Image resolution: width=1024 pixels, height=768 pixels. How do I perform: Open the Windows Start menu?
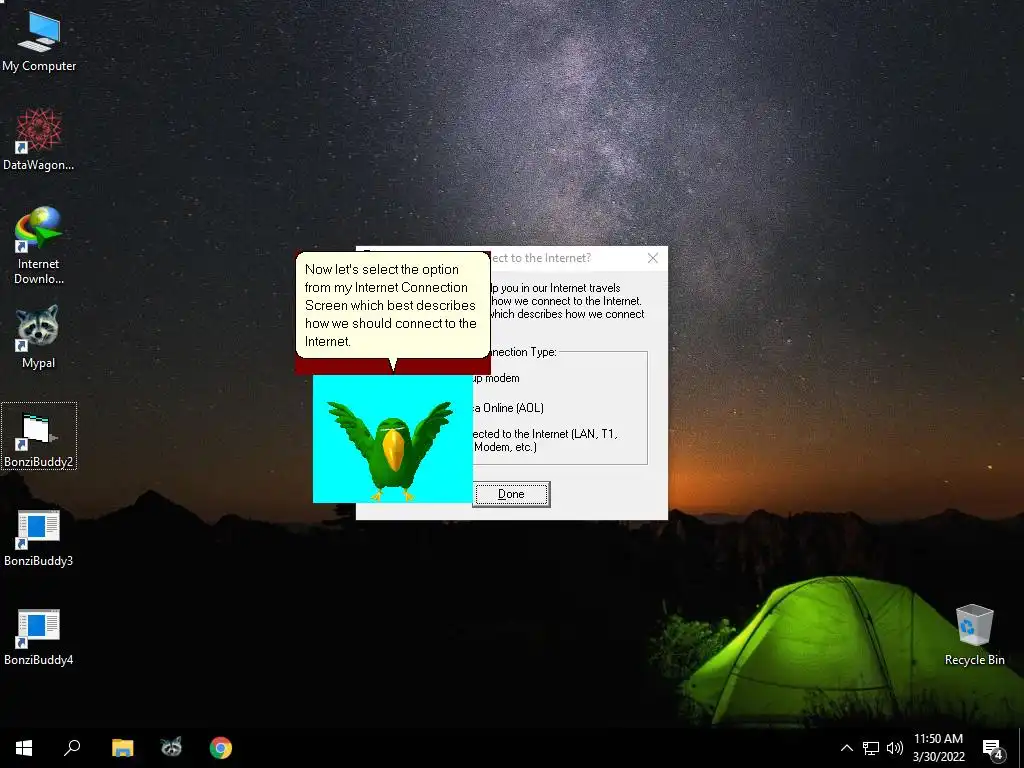24,748
